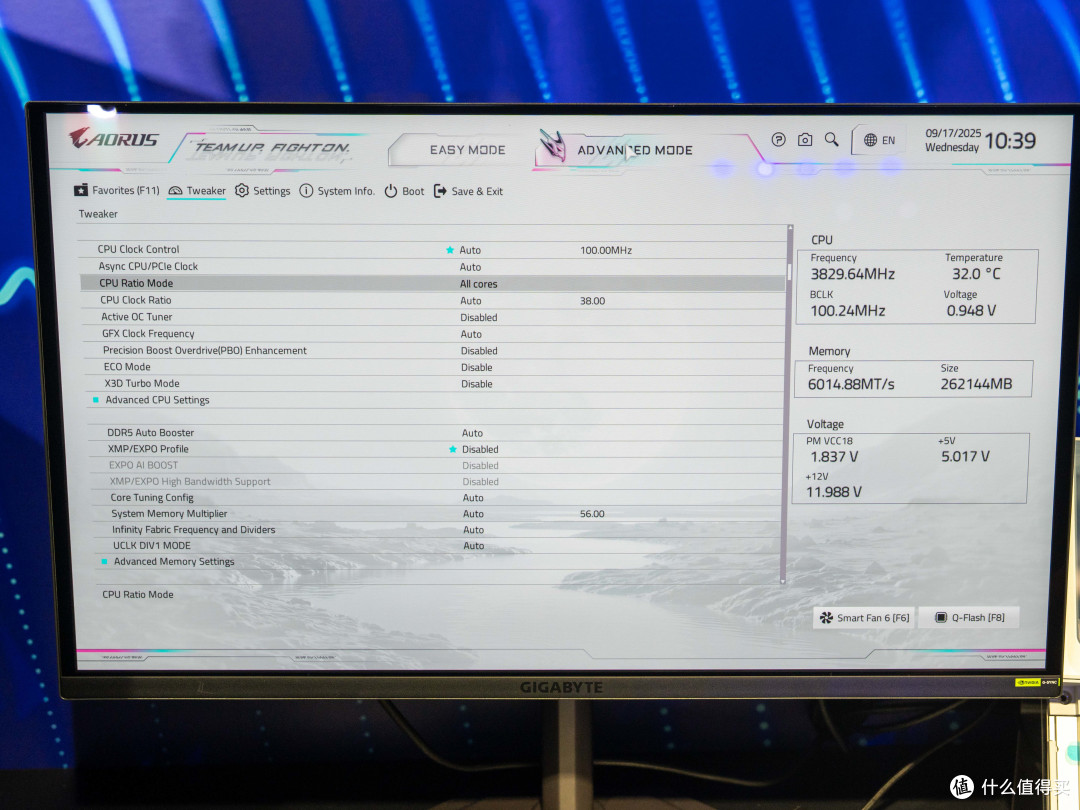Switch to EASY MODE
This screenshot has height=810, width=1080.
click(467, 150)
